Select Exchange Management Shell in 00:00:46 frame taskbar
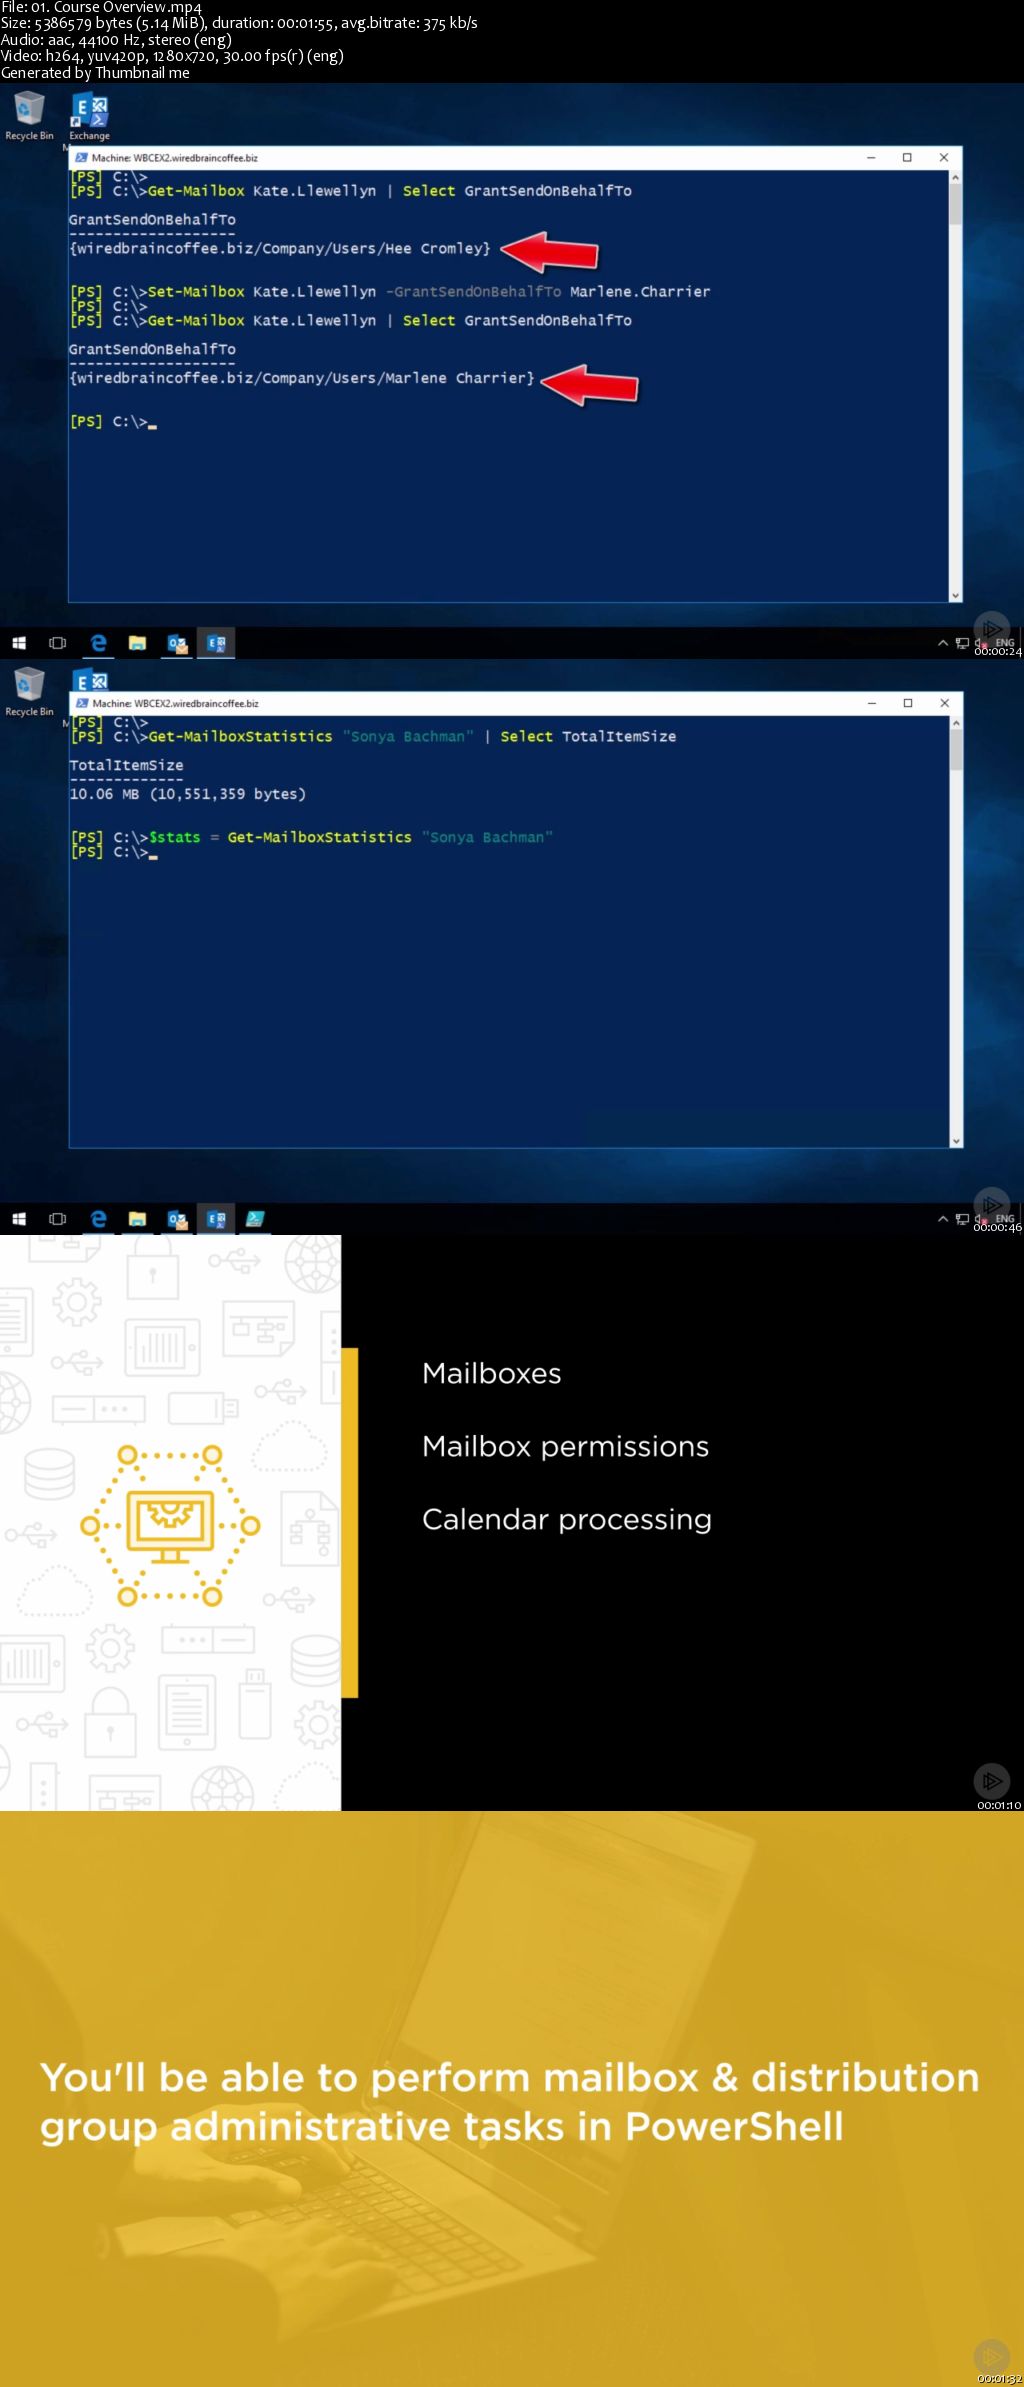Image resolution: width=1024 pixels, height=2387 pixels. 216,1219
